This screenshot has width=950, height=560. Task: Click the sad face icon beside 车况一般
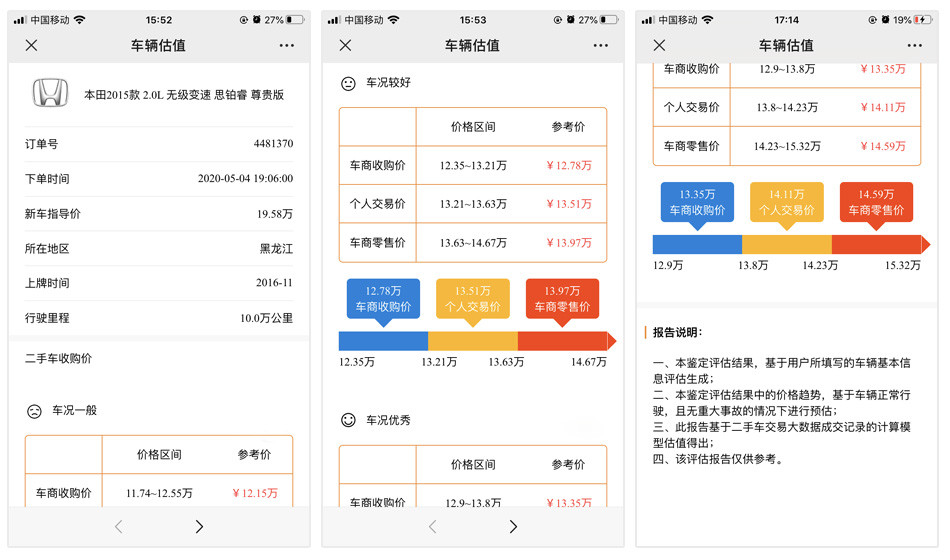tap(34, 411)
